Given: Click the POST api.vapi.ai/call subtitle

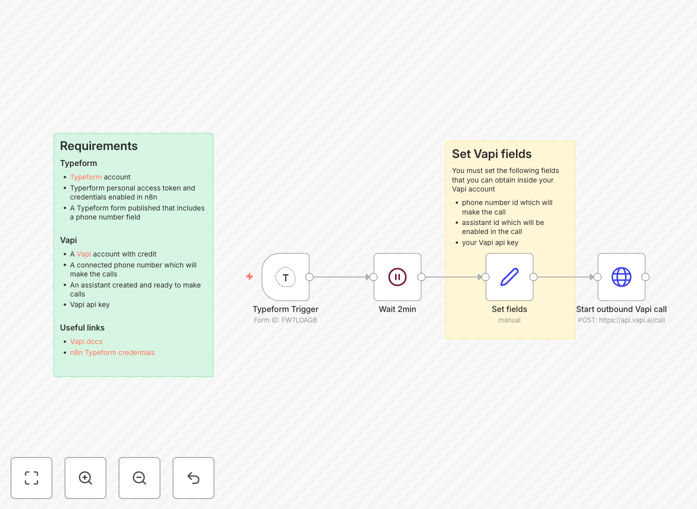Looking at the screenshot, I should (621, 320).
